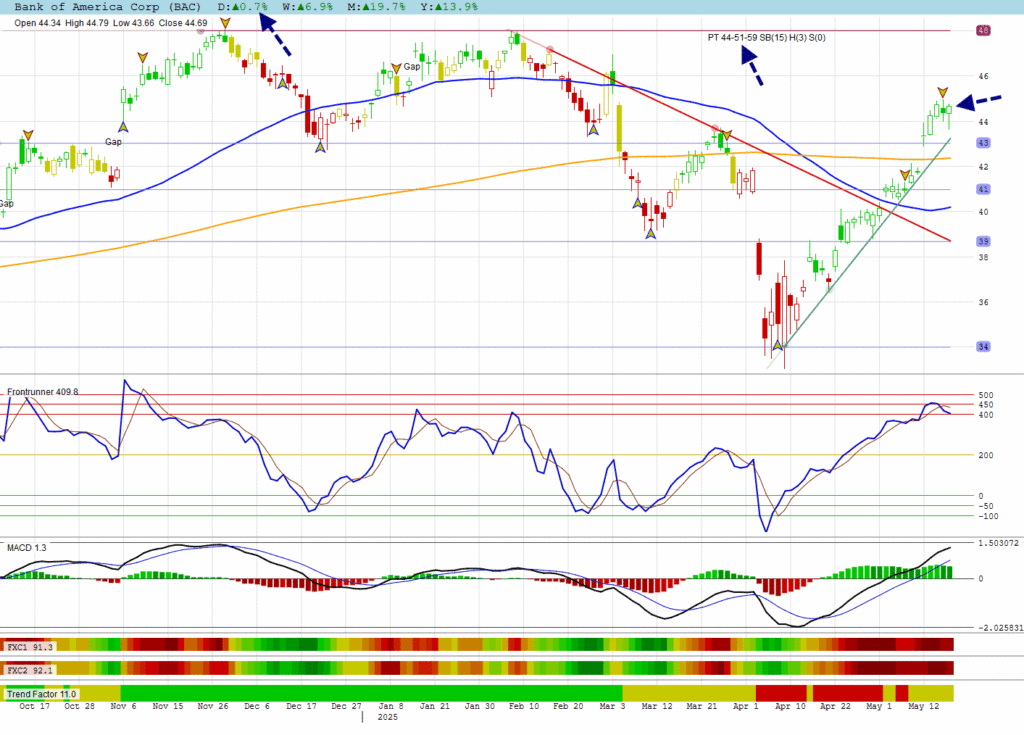Select the Feb 10 date on the time axis
This screenshot has height=735, width=1024.
(x=524, y=706)
